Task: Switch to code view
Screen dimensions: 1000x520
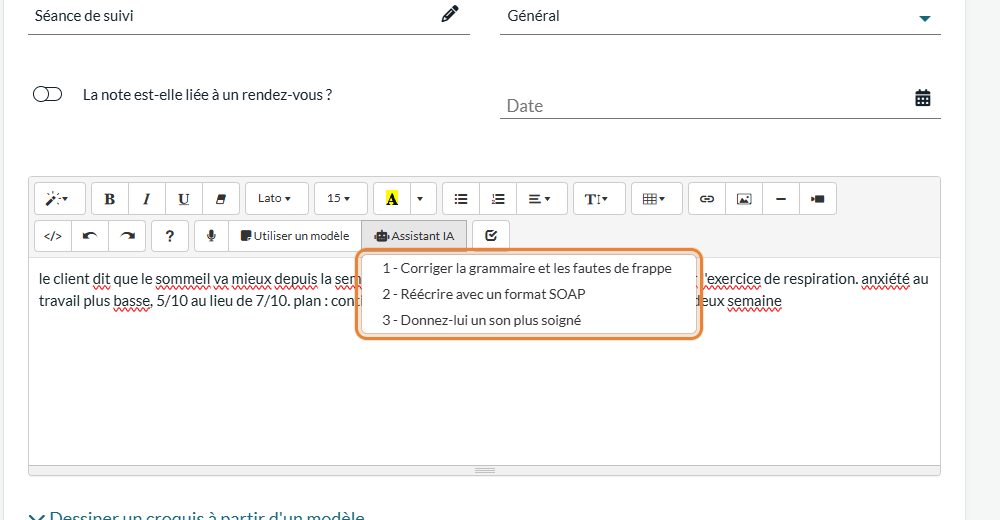Action: click(x=53, y=236)
